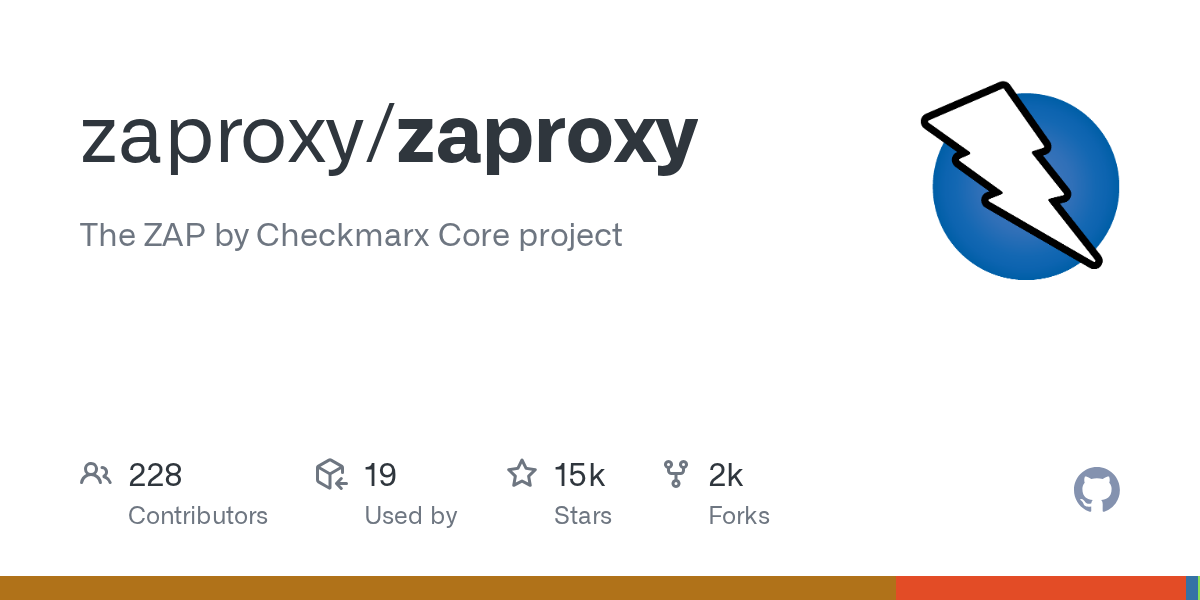Viewport: 1200px width, 600px height.
Task: Click the 15k stars count
Action: pos(579,475)
